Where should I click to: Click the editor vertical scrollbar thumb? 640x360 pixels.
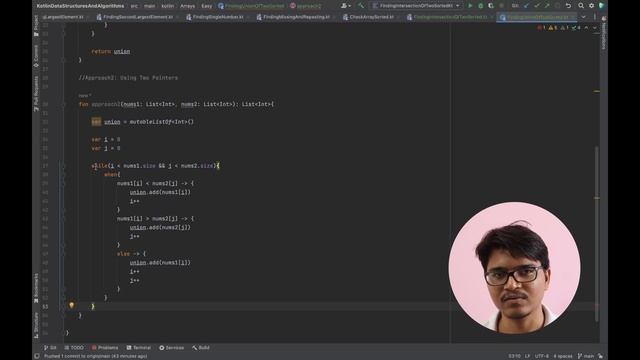coord(597,233)
